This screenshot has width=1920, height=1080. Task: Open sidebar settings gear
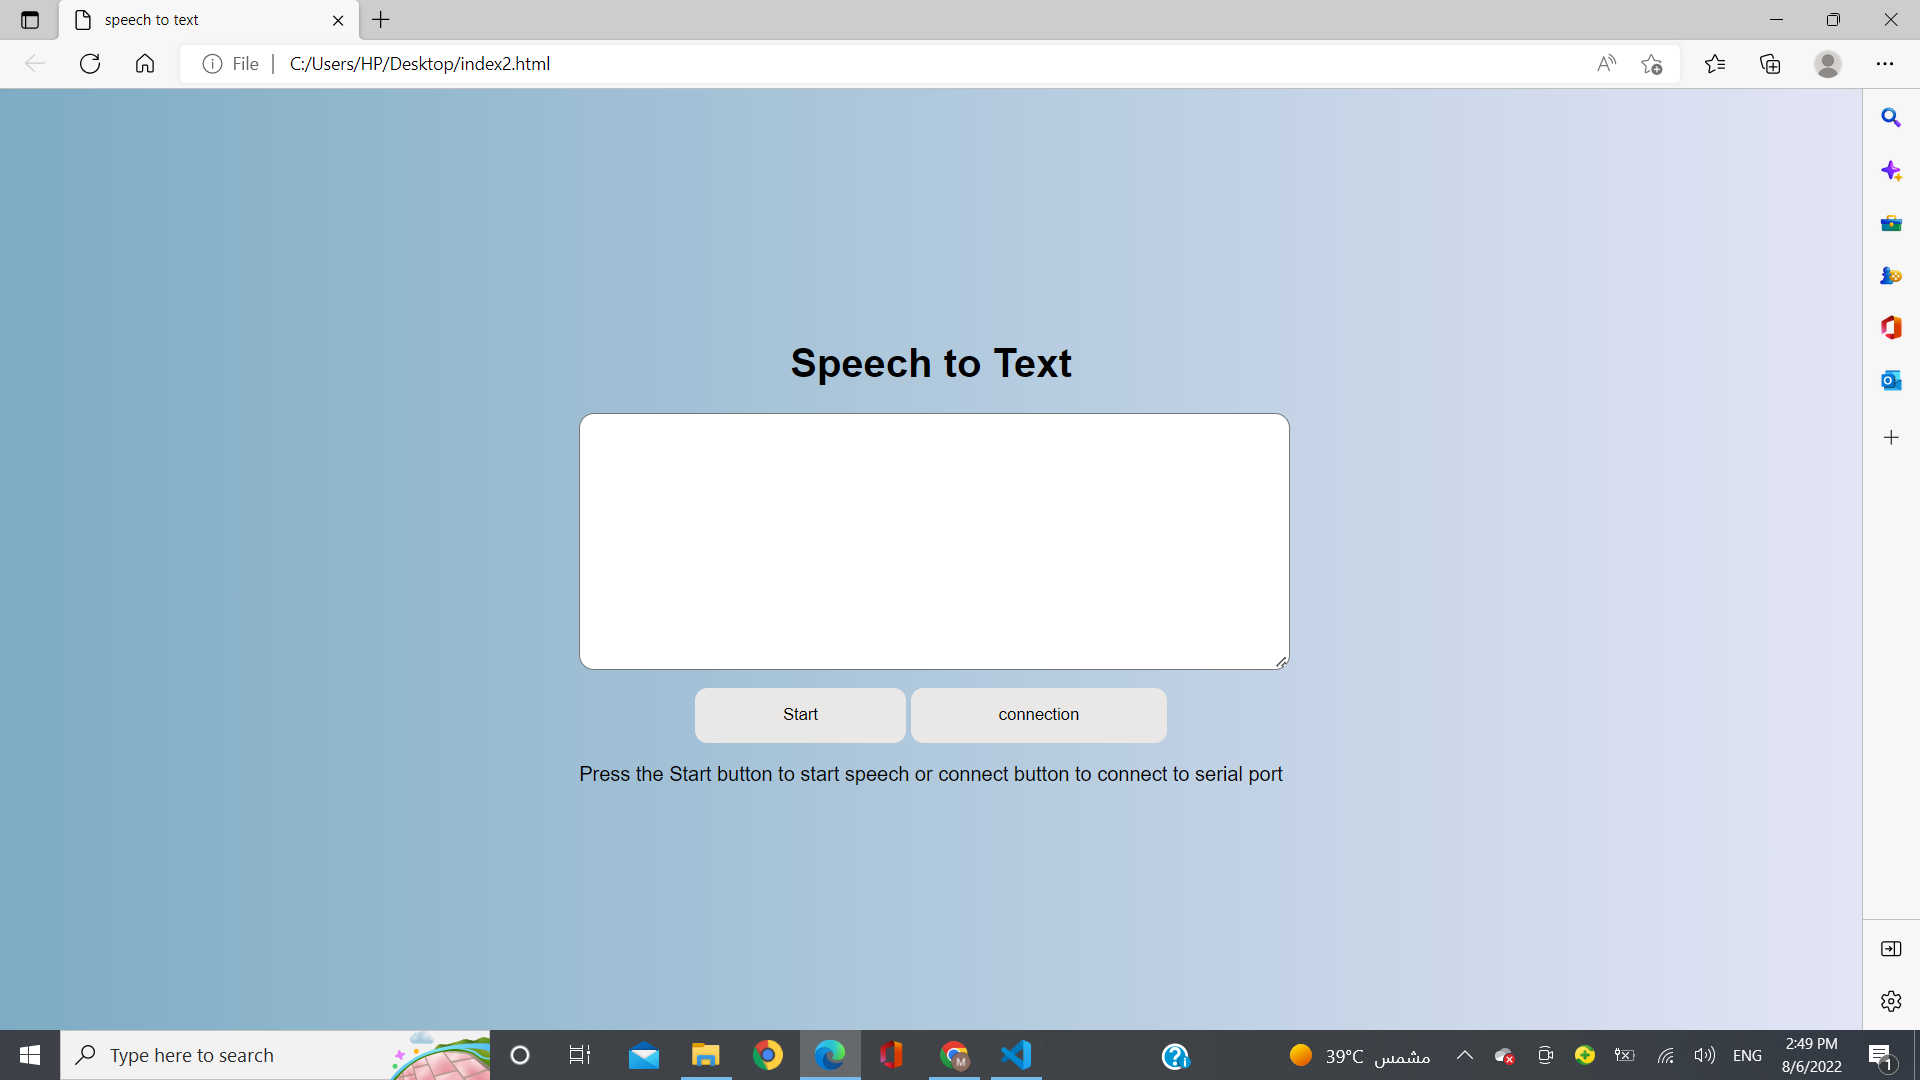point(1890,1001)
